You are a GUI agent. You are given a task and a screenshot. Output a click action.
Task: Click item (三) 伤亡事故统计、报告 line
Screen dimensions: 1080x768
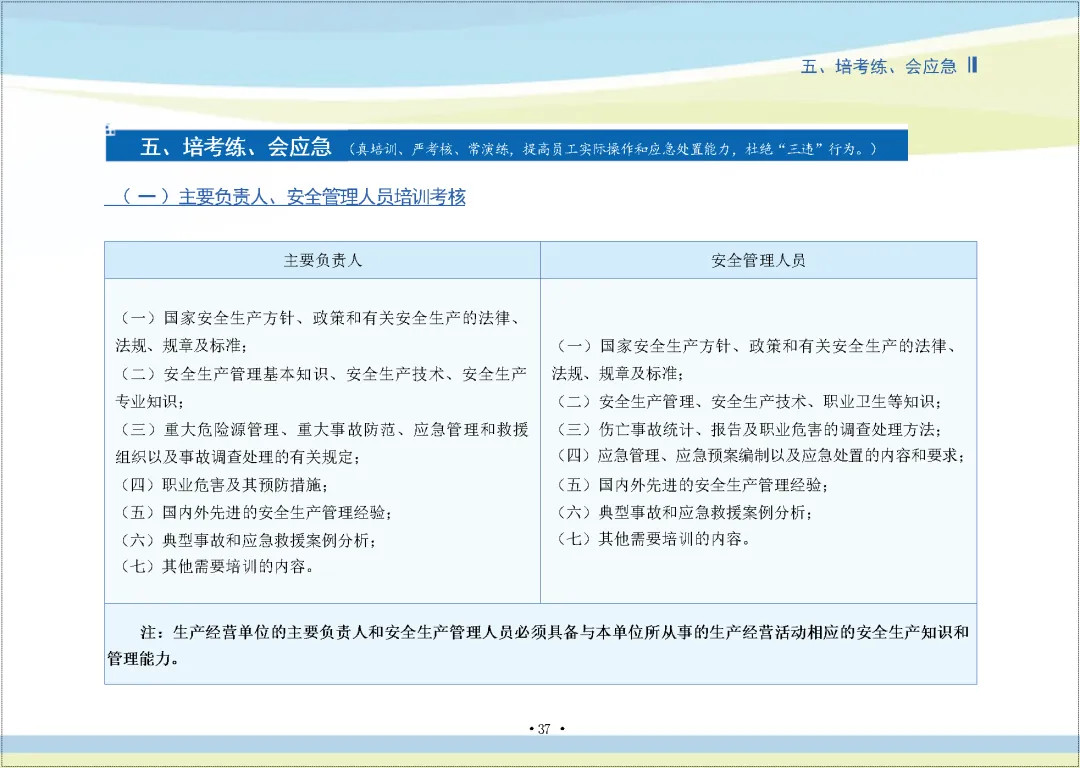(747, 430)
